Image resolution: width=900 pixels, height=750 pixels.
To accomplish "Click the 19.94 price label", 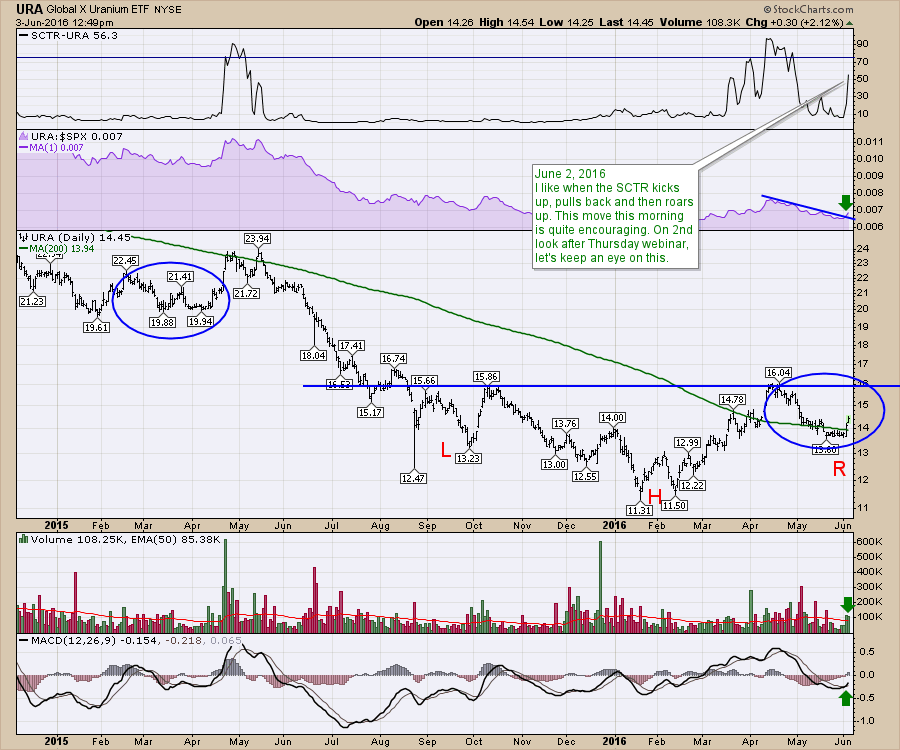I will pos(200,321).
